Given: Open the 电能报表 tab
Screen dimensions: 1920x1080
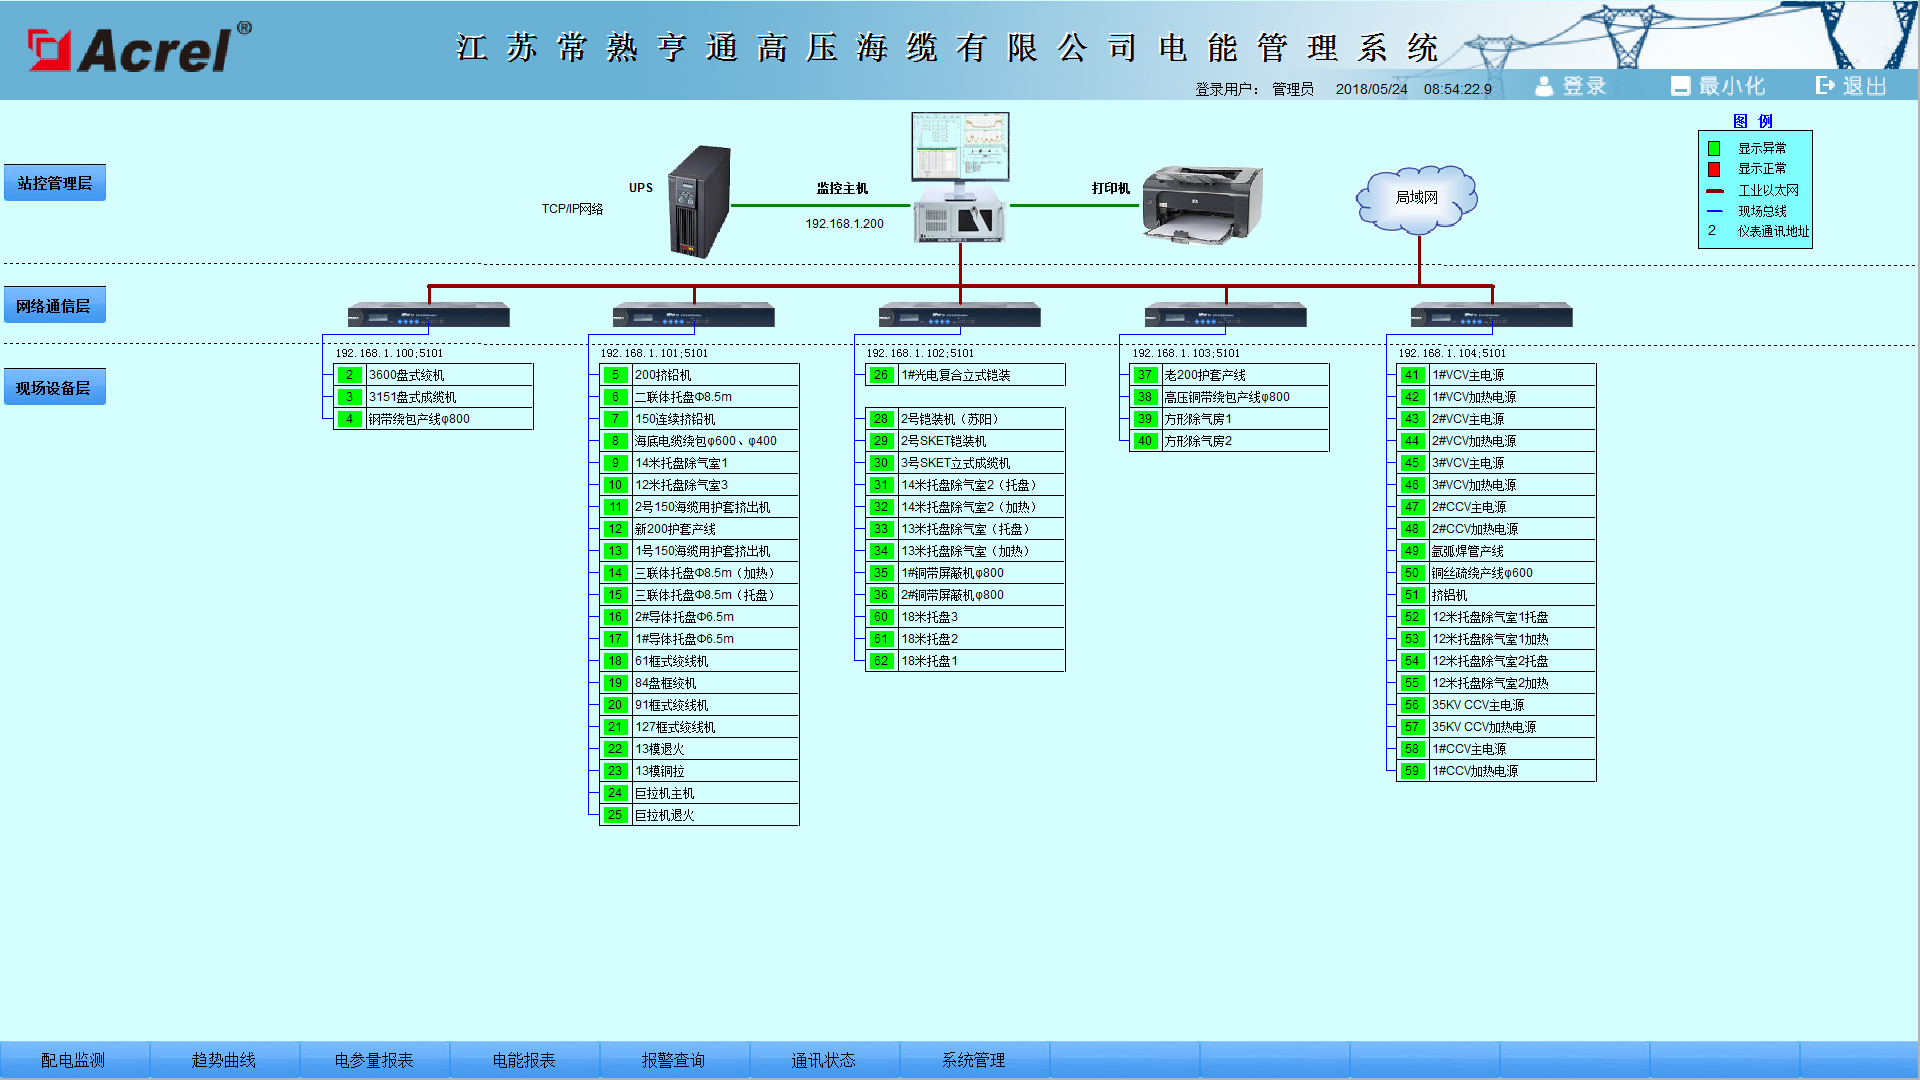Looking at the screenshot, I should (x=524, y=1060).
